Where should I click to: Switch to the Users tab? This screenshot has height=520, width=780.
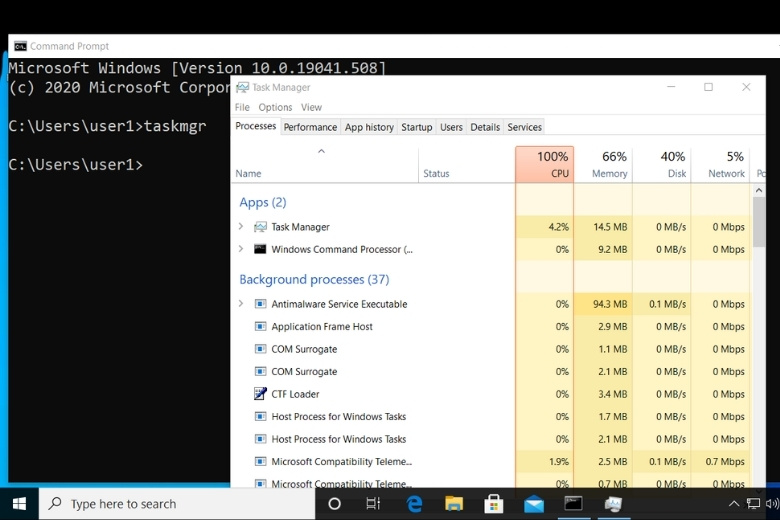pyautogui.click(x=451, y=127)
